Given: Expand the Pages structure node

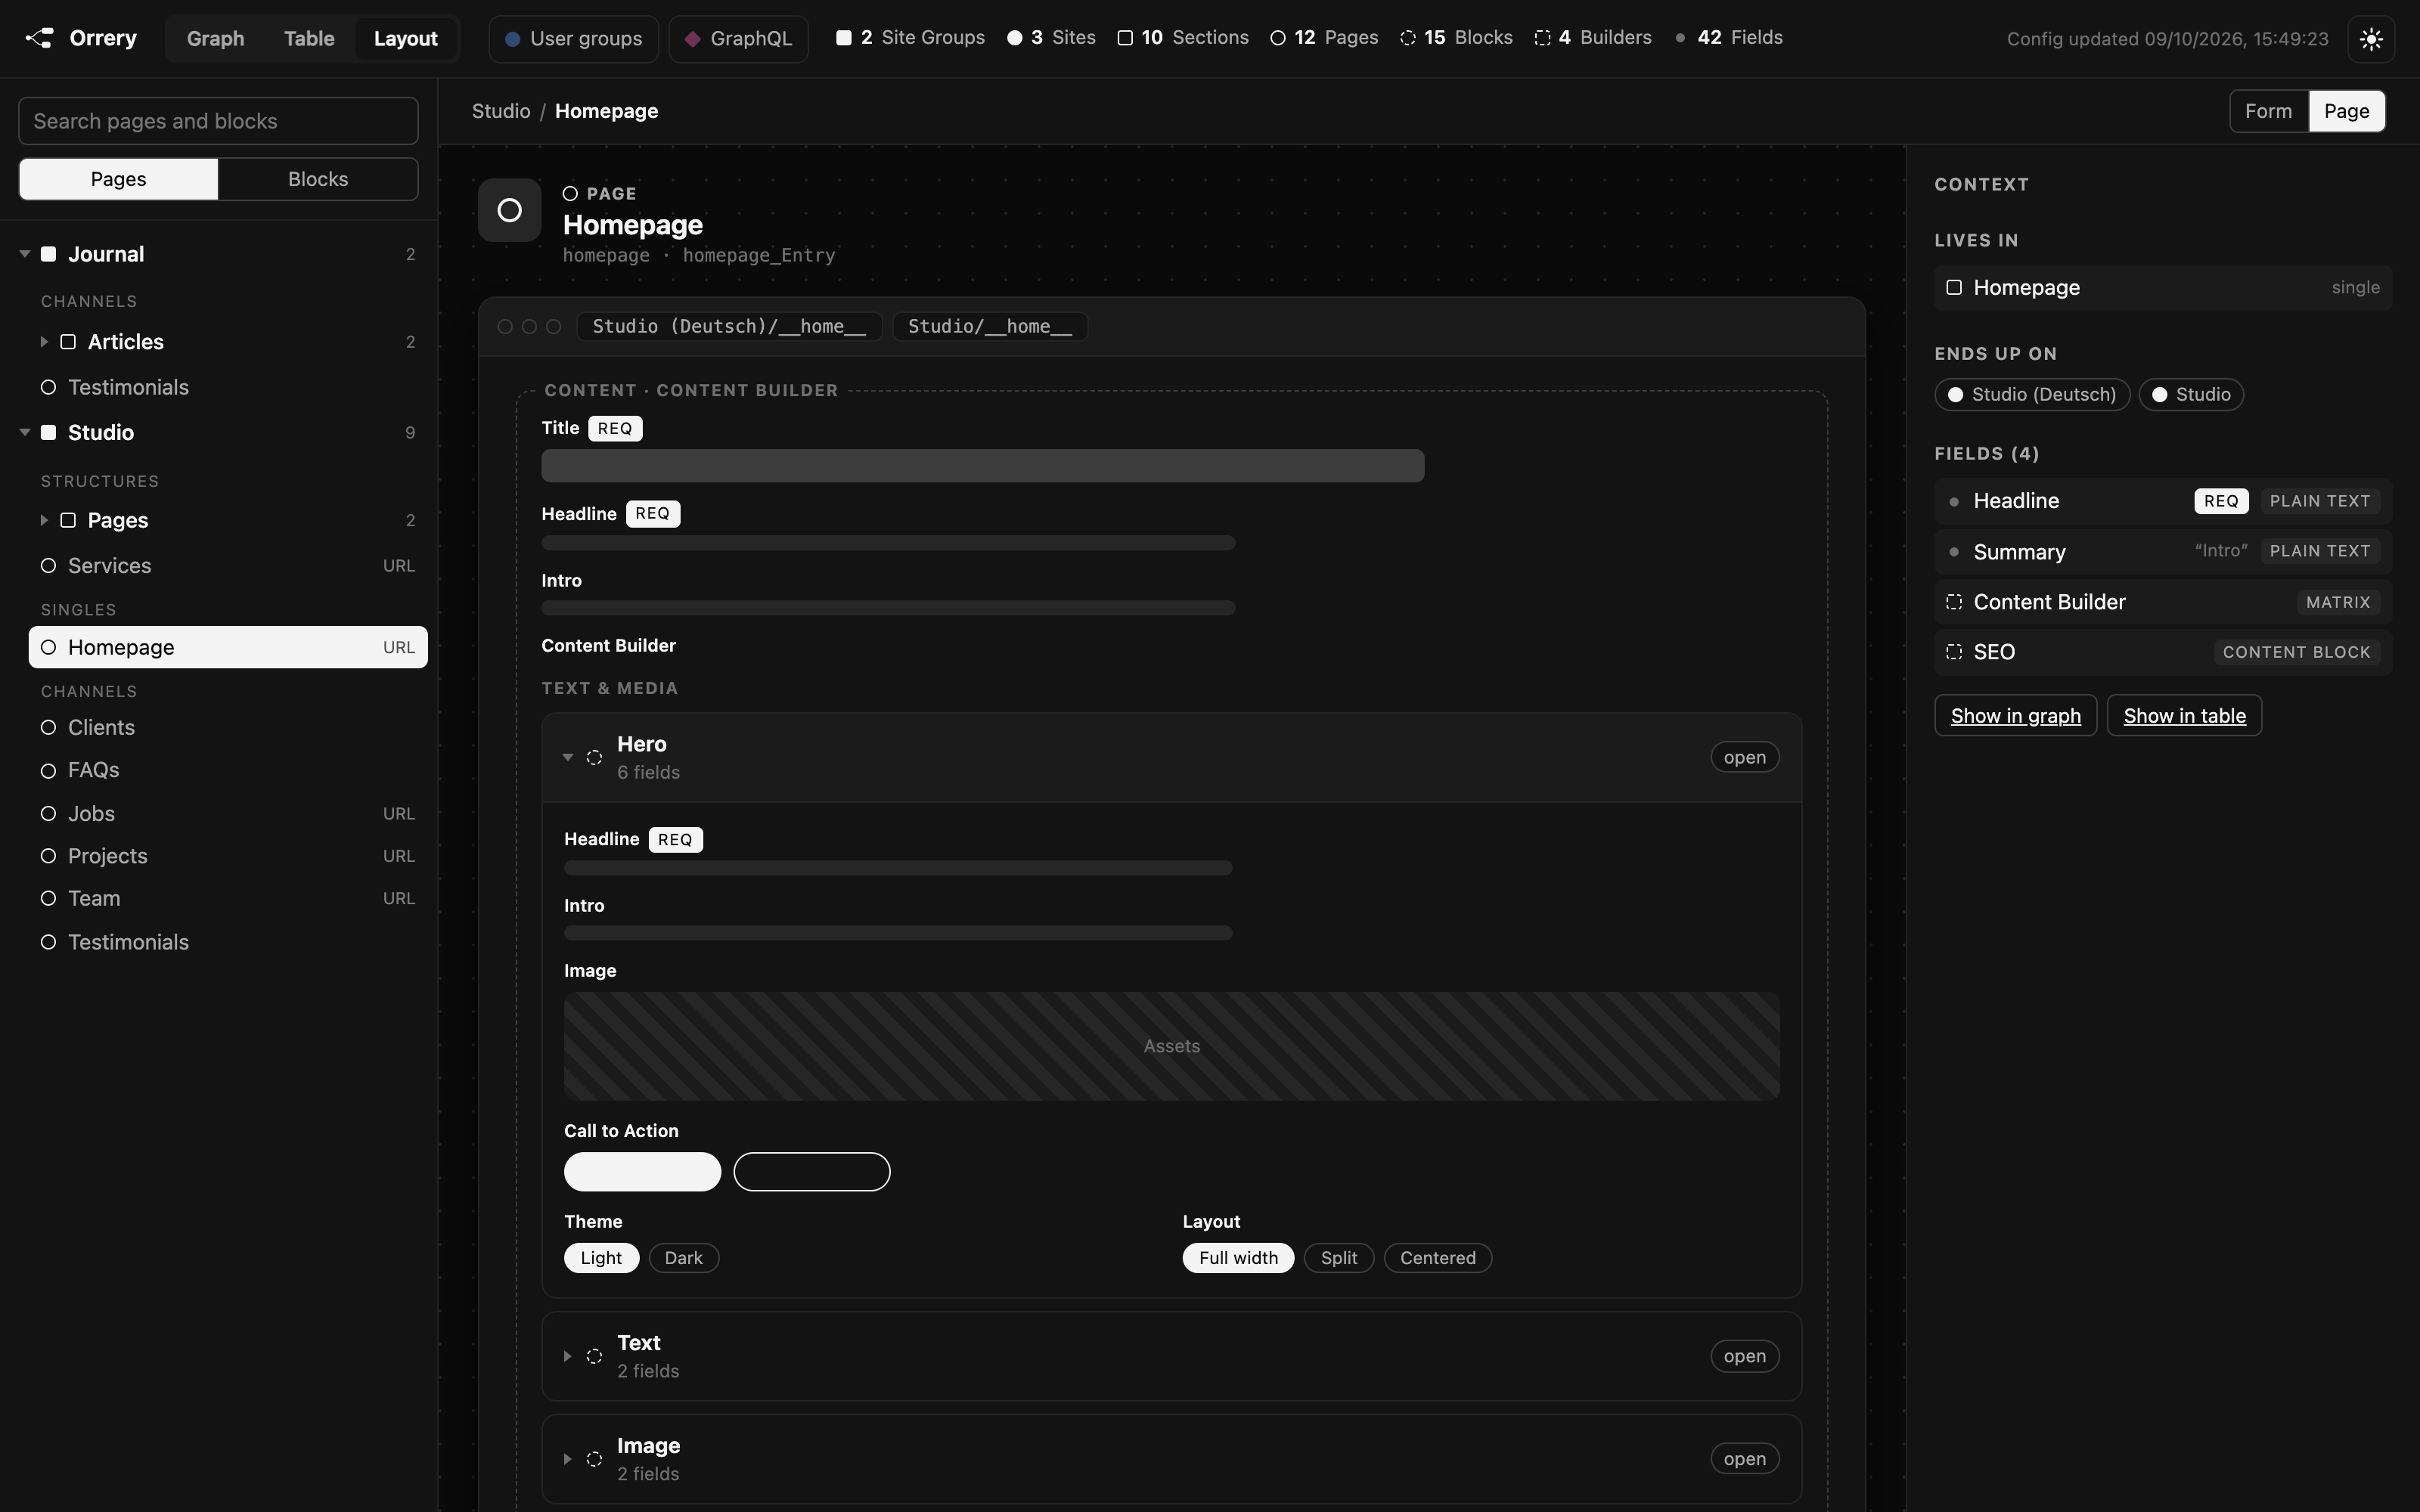Looking at the screenshot, I should (44, 520).
